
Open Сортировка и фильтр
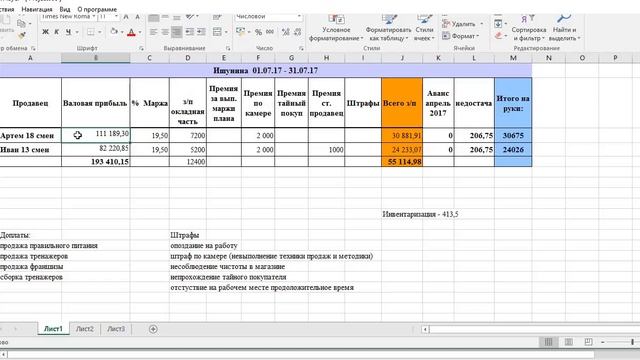point(529,29)
